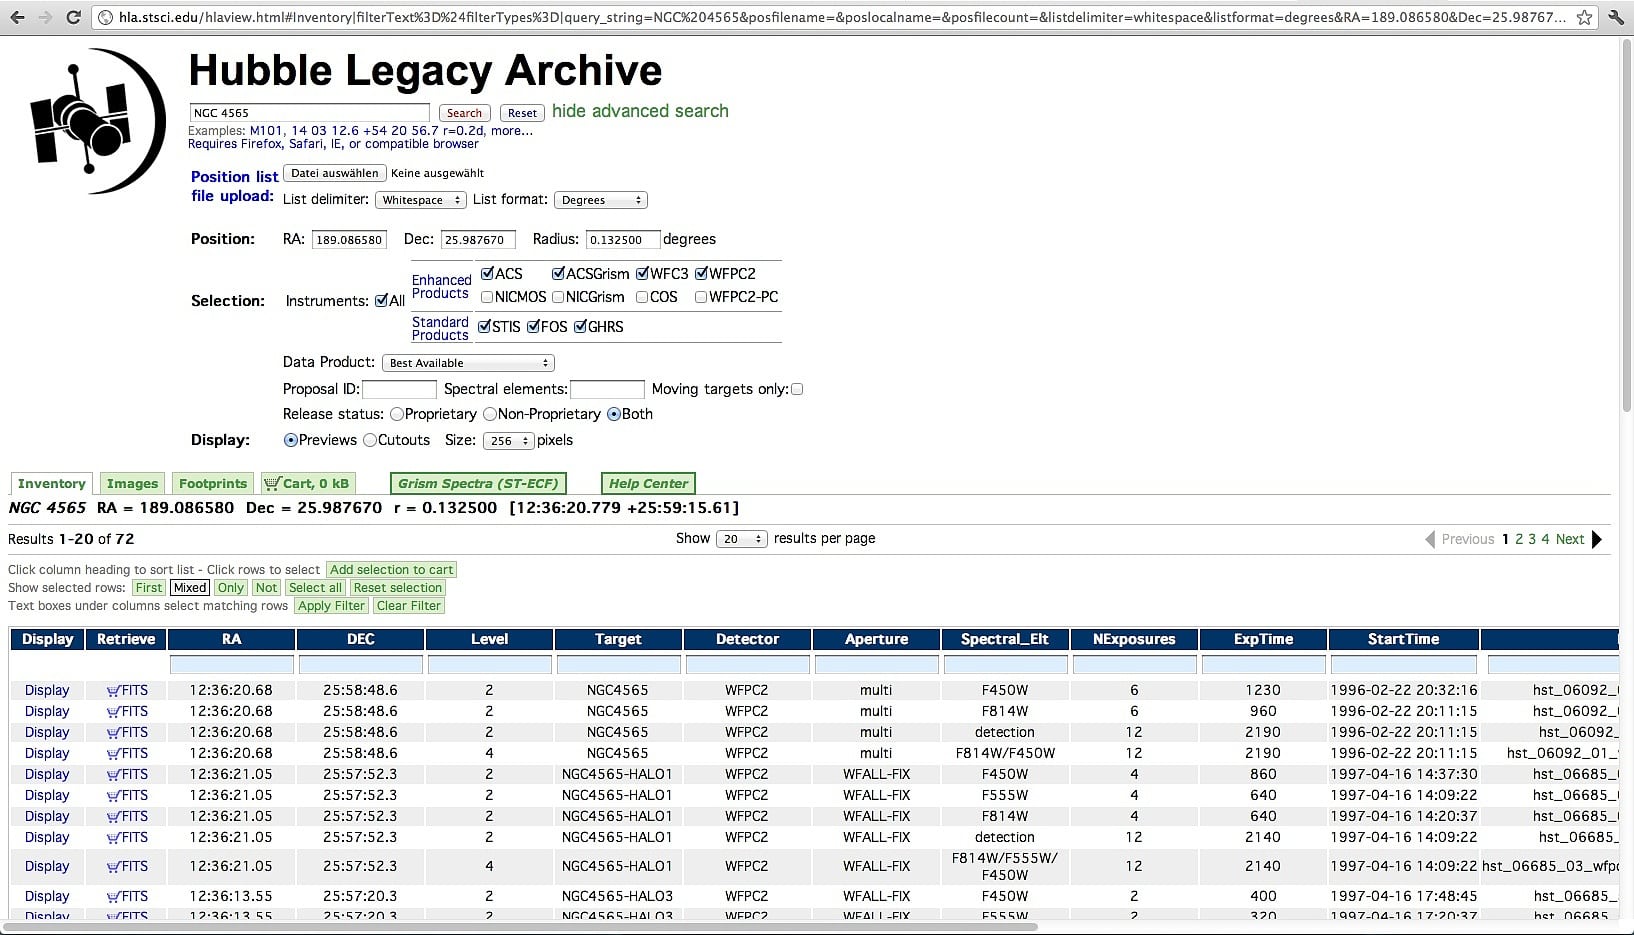The image size is (1634, 935).
Task: Go to next results page arrow
Action: [1597, 539]
